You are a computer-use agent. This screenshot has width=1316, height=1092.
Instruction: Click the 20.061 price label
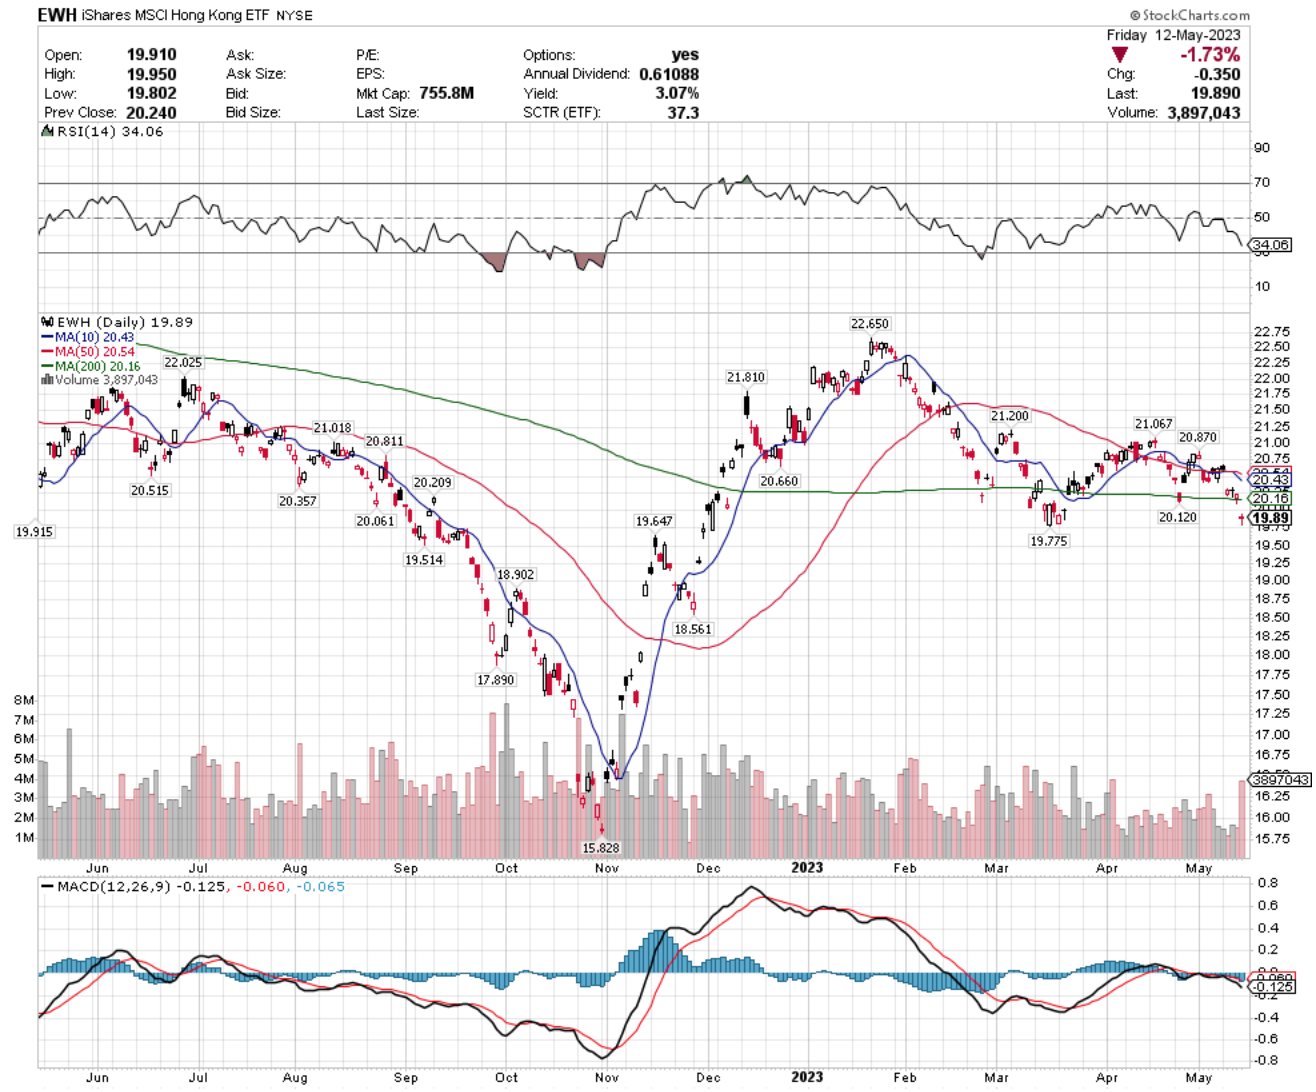pyautogui.click(x=375, y=522)
